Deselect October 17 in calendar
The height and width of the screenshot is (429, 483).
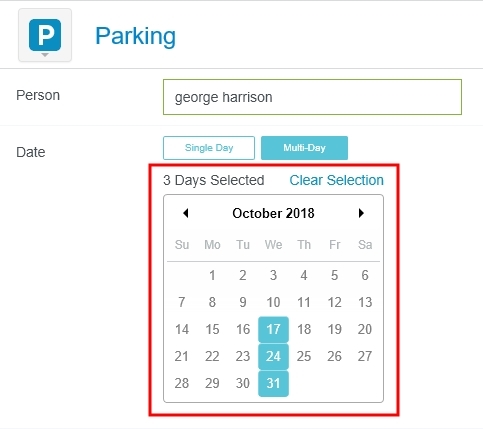pos(273,329)
